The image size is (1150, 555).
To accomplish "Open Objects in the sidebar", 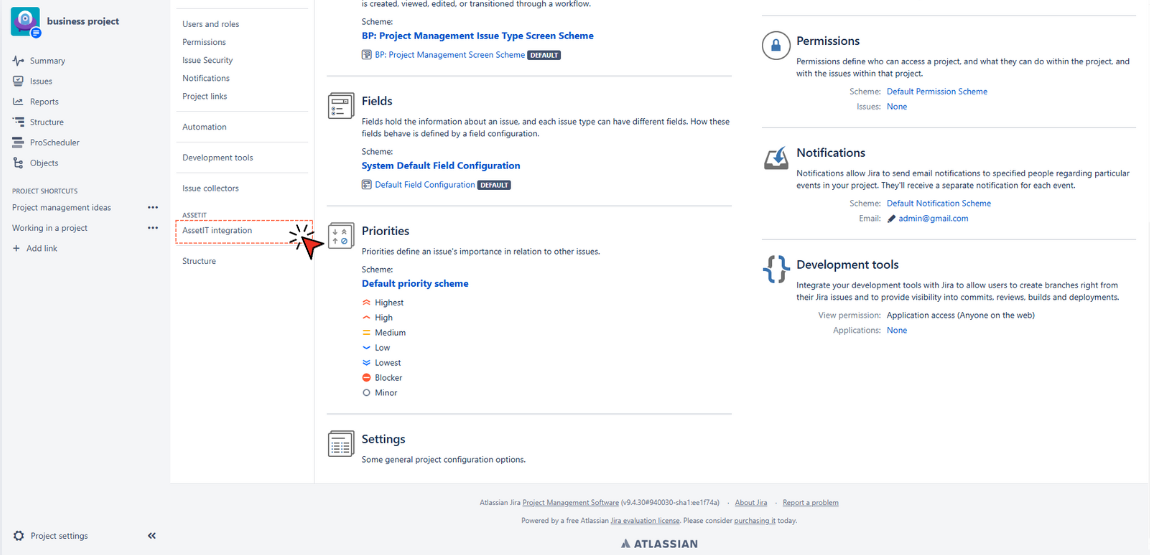I will tap(44, 163).
